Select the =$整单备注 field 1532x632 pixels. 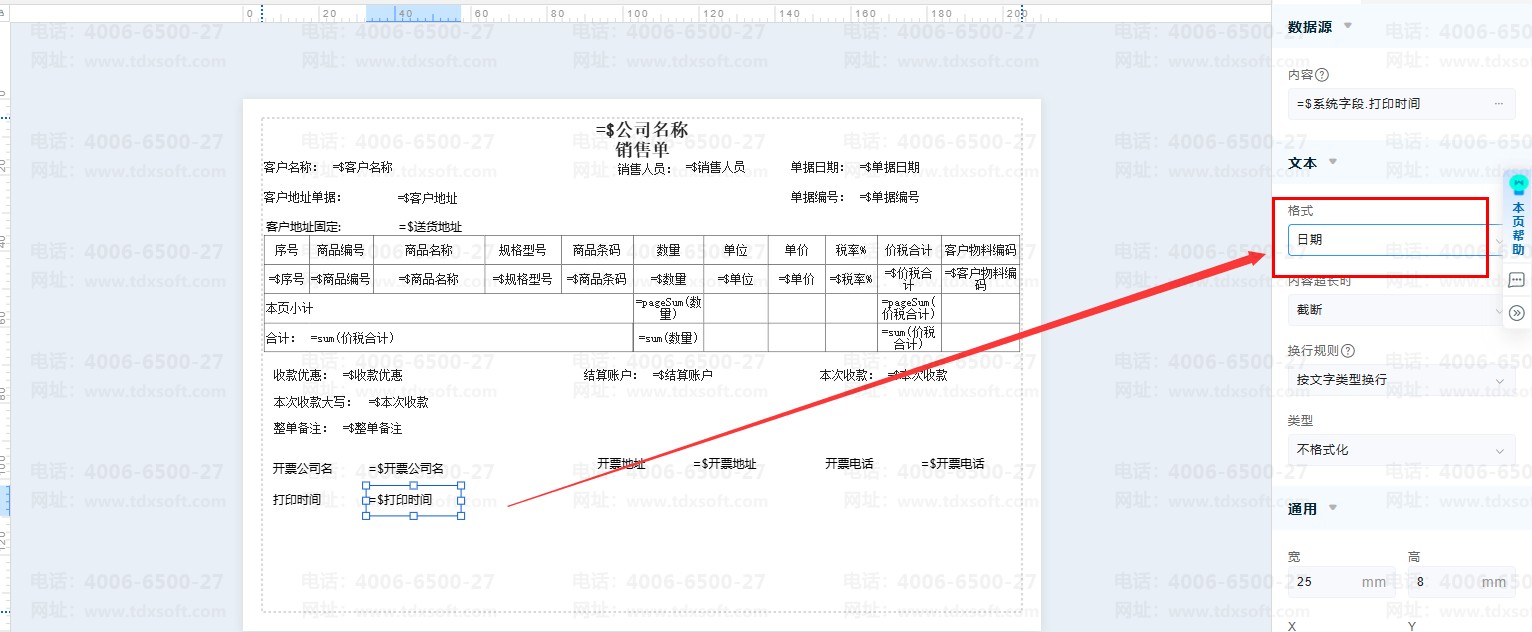[372, 428]
